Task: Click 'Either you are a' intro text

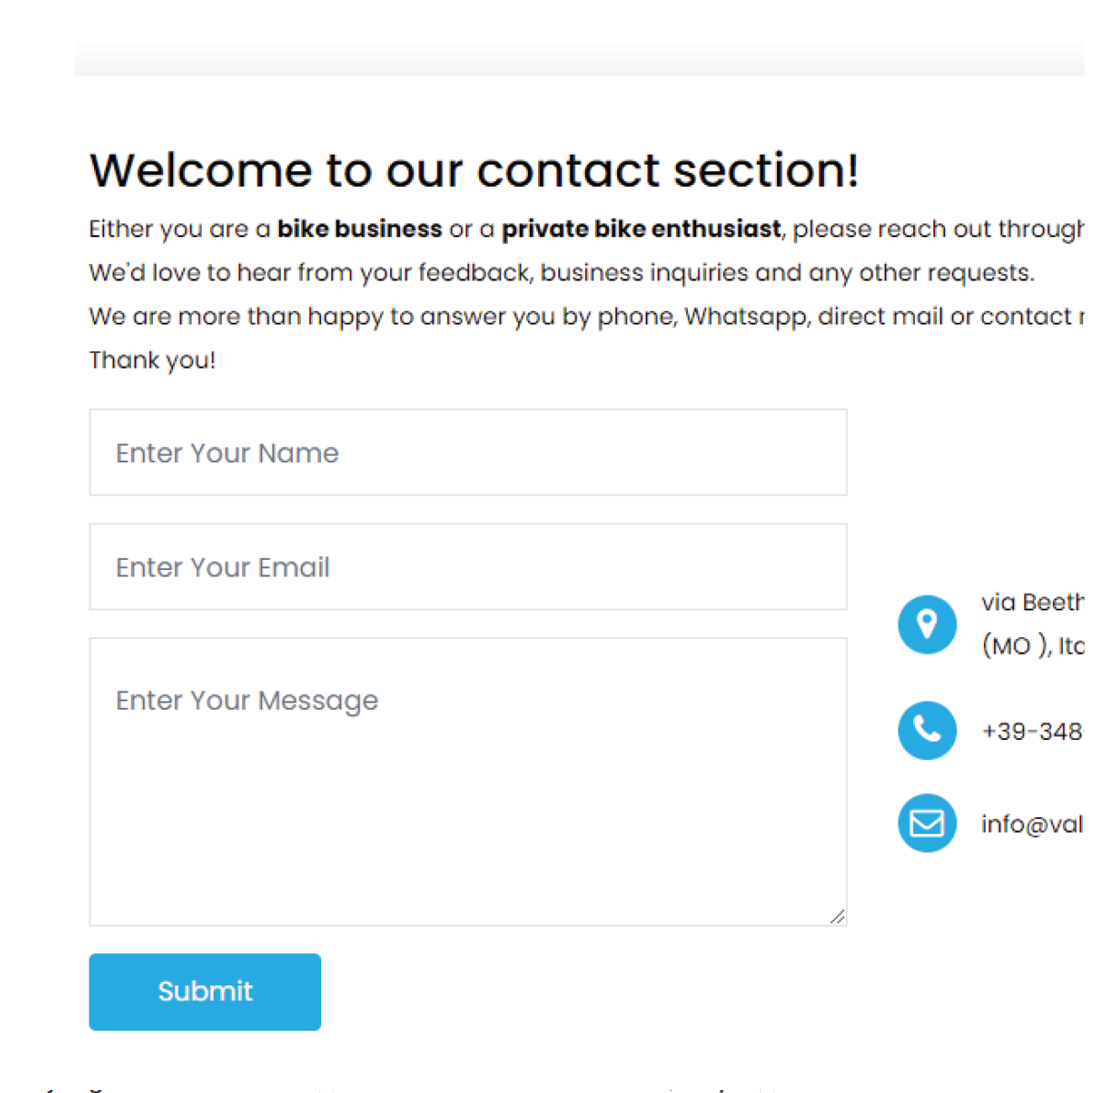Action: (180, 229)
